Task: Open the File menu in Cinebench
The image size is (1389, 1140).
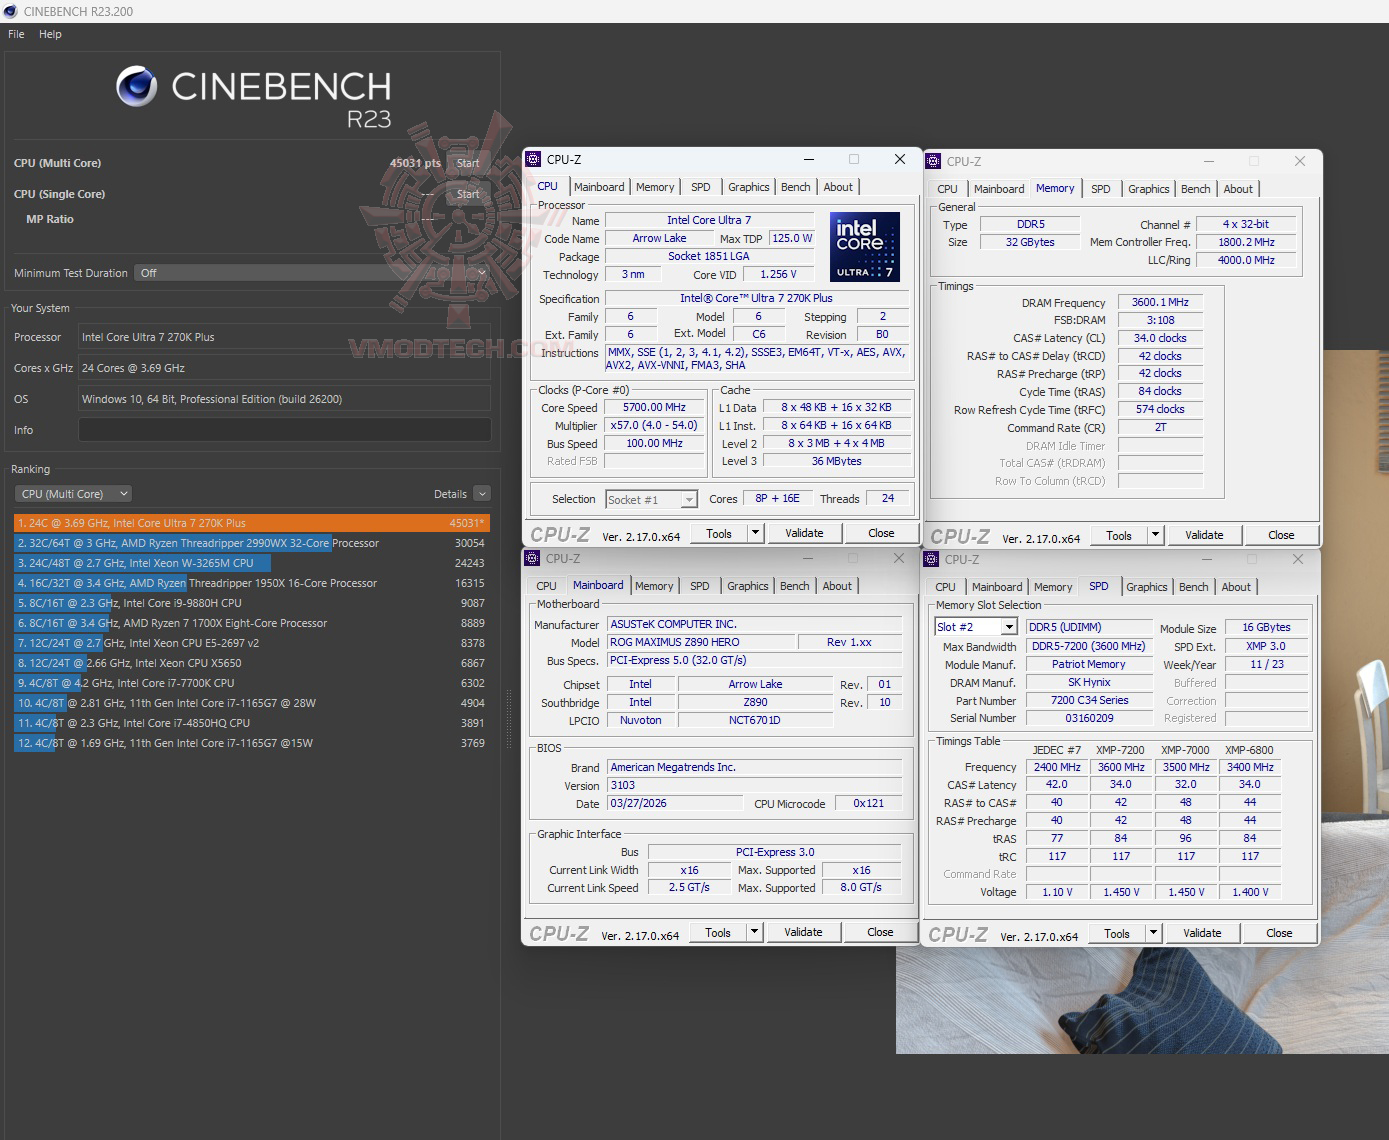Action: click(16, 34)
